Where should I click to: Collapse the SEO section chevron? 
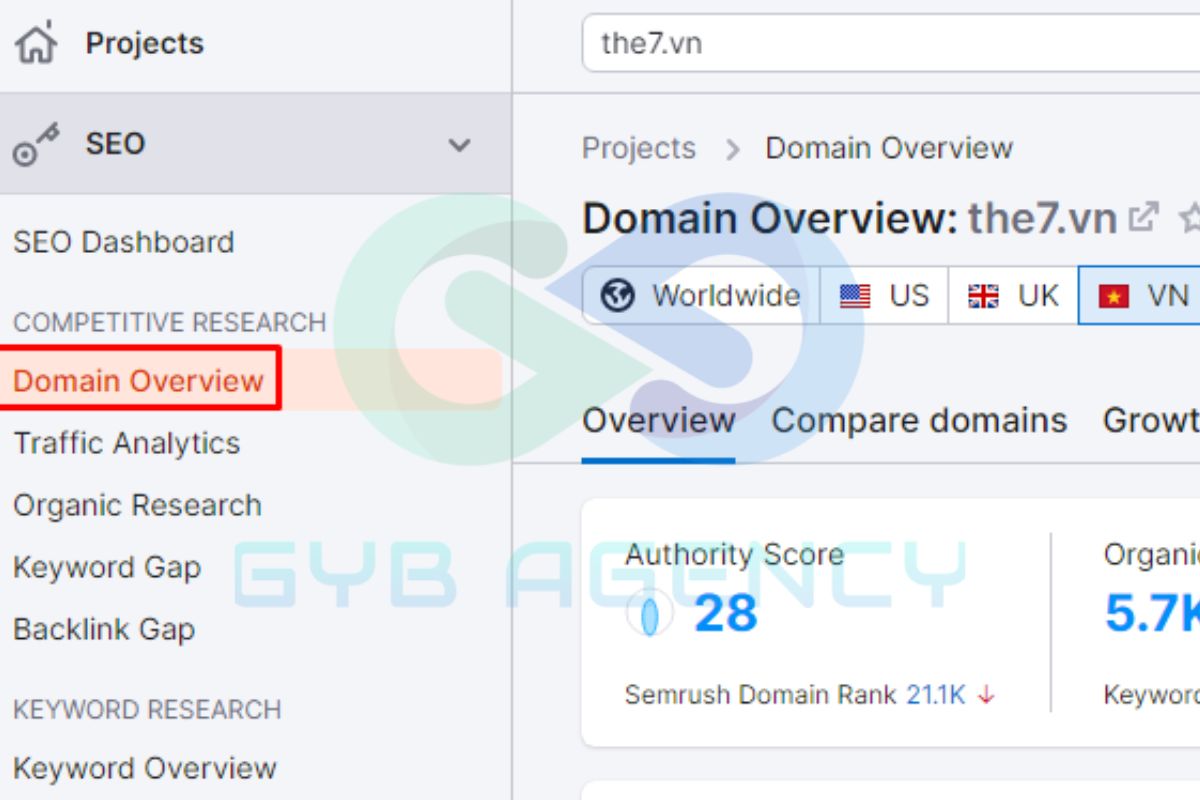[x=459, y=145]
